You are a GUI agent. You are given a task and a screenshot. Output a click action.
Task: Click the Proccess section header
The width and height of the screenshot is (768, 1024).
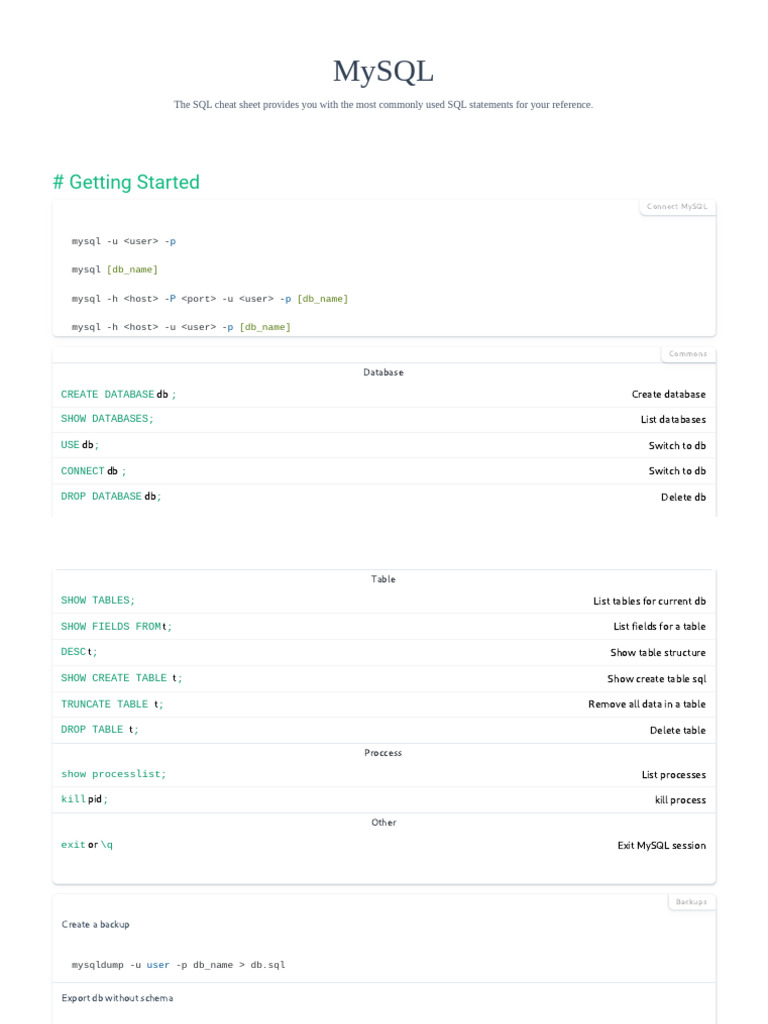tap(383, 753)
